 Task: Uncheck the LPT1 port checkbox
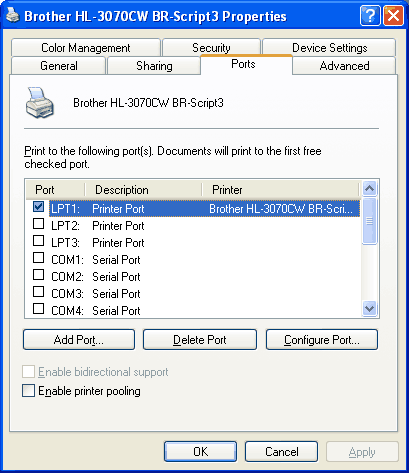(x=39, y=207)
